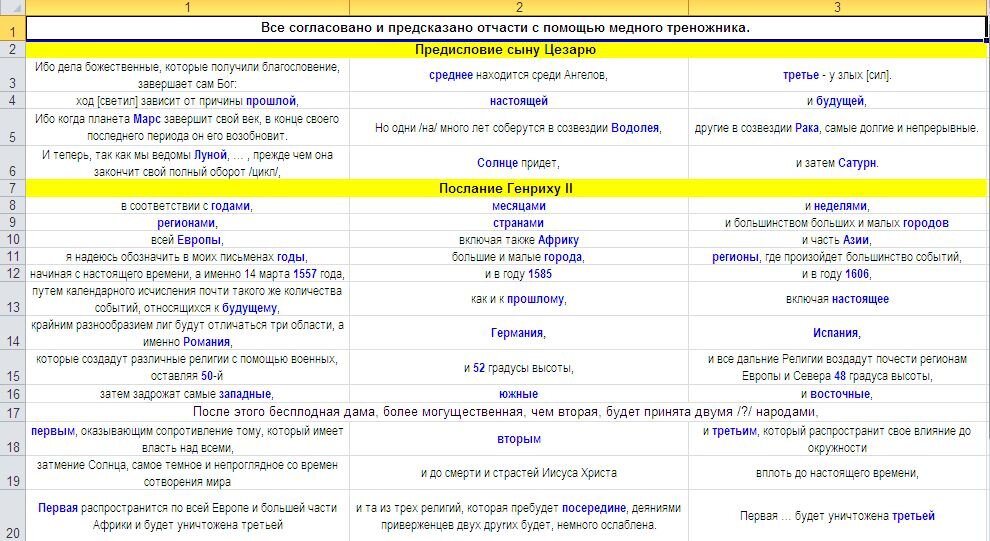Click the cell 'включая также Африку'
The width and height of the screenshot is (990, 541).
[x=519, y=240]
